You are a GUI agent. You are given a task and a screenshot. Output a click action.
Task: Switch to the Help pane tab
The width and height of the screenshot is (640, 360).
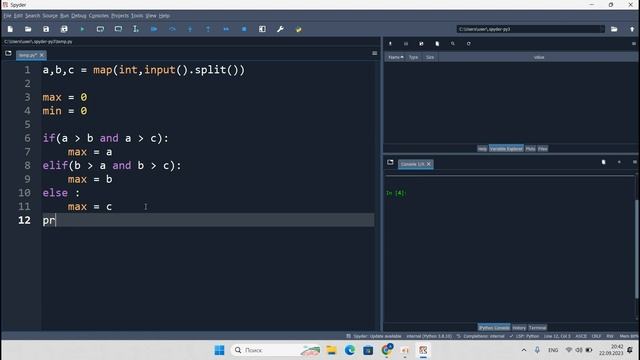[482, 149]
